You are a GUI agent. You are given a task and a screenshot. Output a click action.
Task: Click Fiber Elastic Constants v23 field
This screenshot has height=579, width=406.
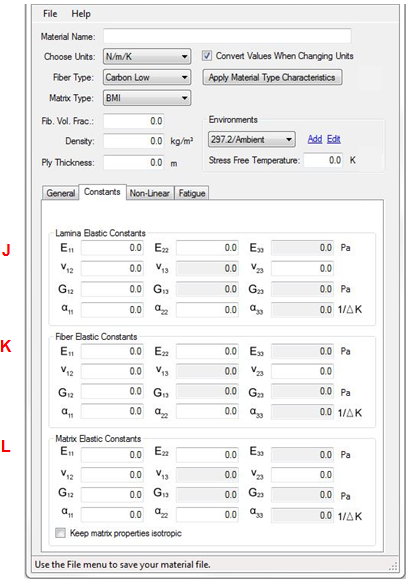click(x=302, y=371)
